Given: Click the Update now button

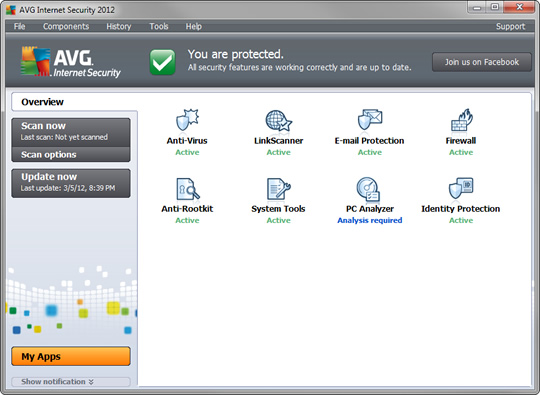Looking at the screenshot, I should click(x=71, y=183).
